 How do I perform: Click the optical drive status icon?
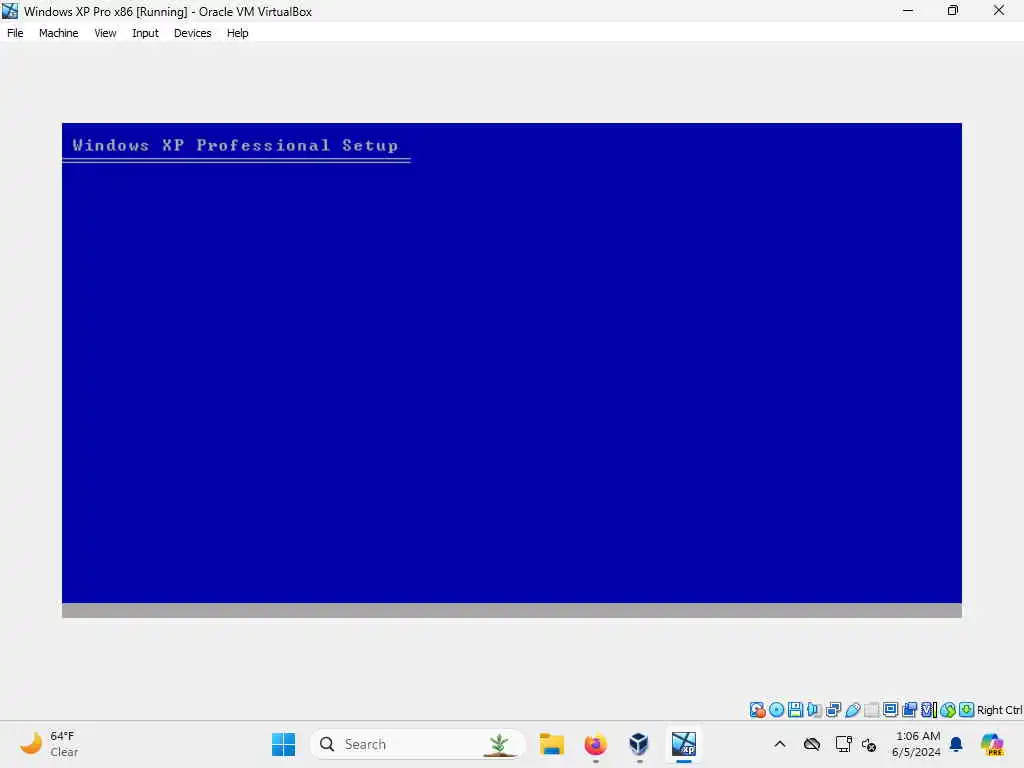click(776, 710)
